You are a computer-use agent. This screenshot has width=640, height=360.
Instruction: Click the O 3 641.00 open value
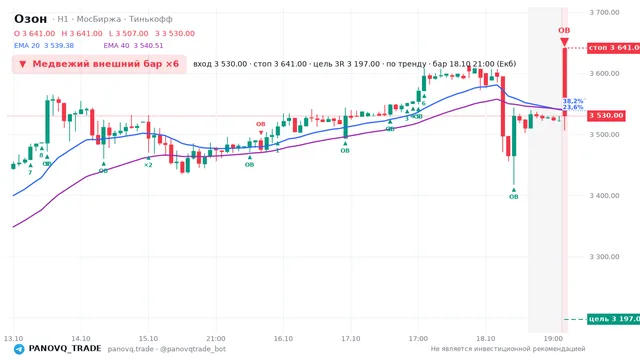tap(34, 33)
